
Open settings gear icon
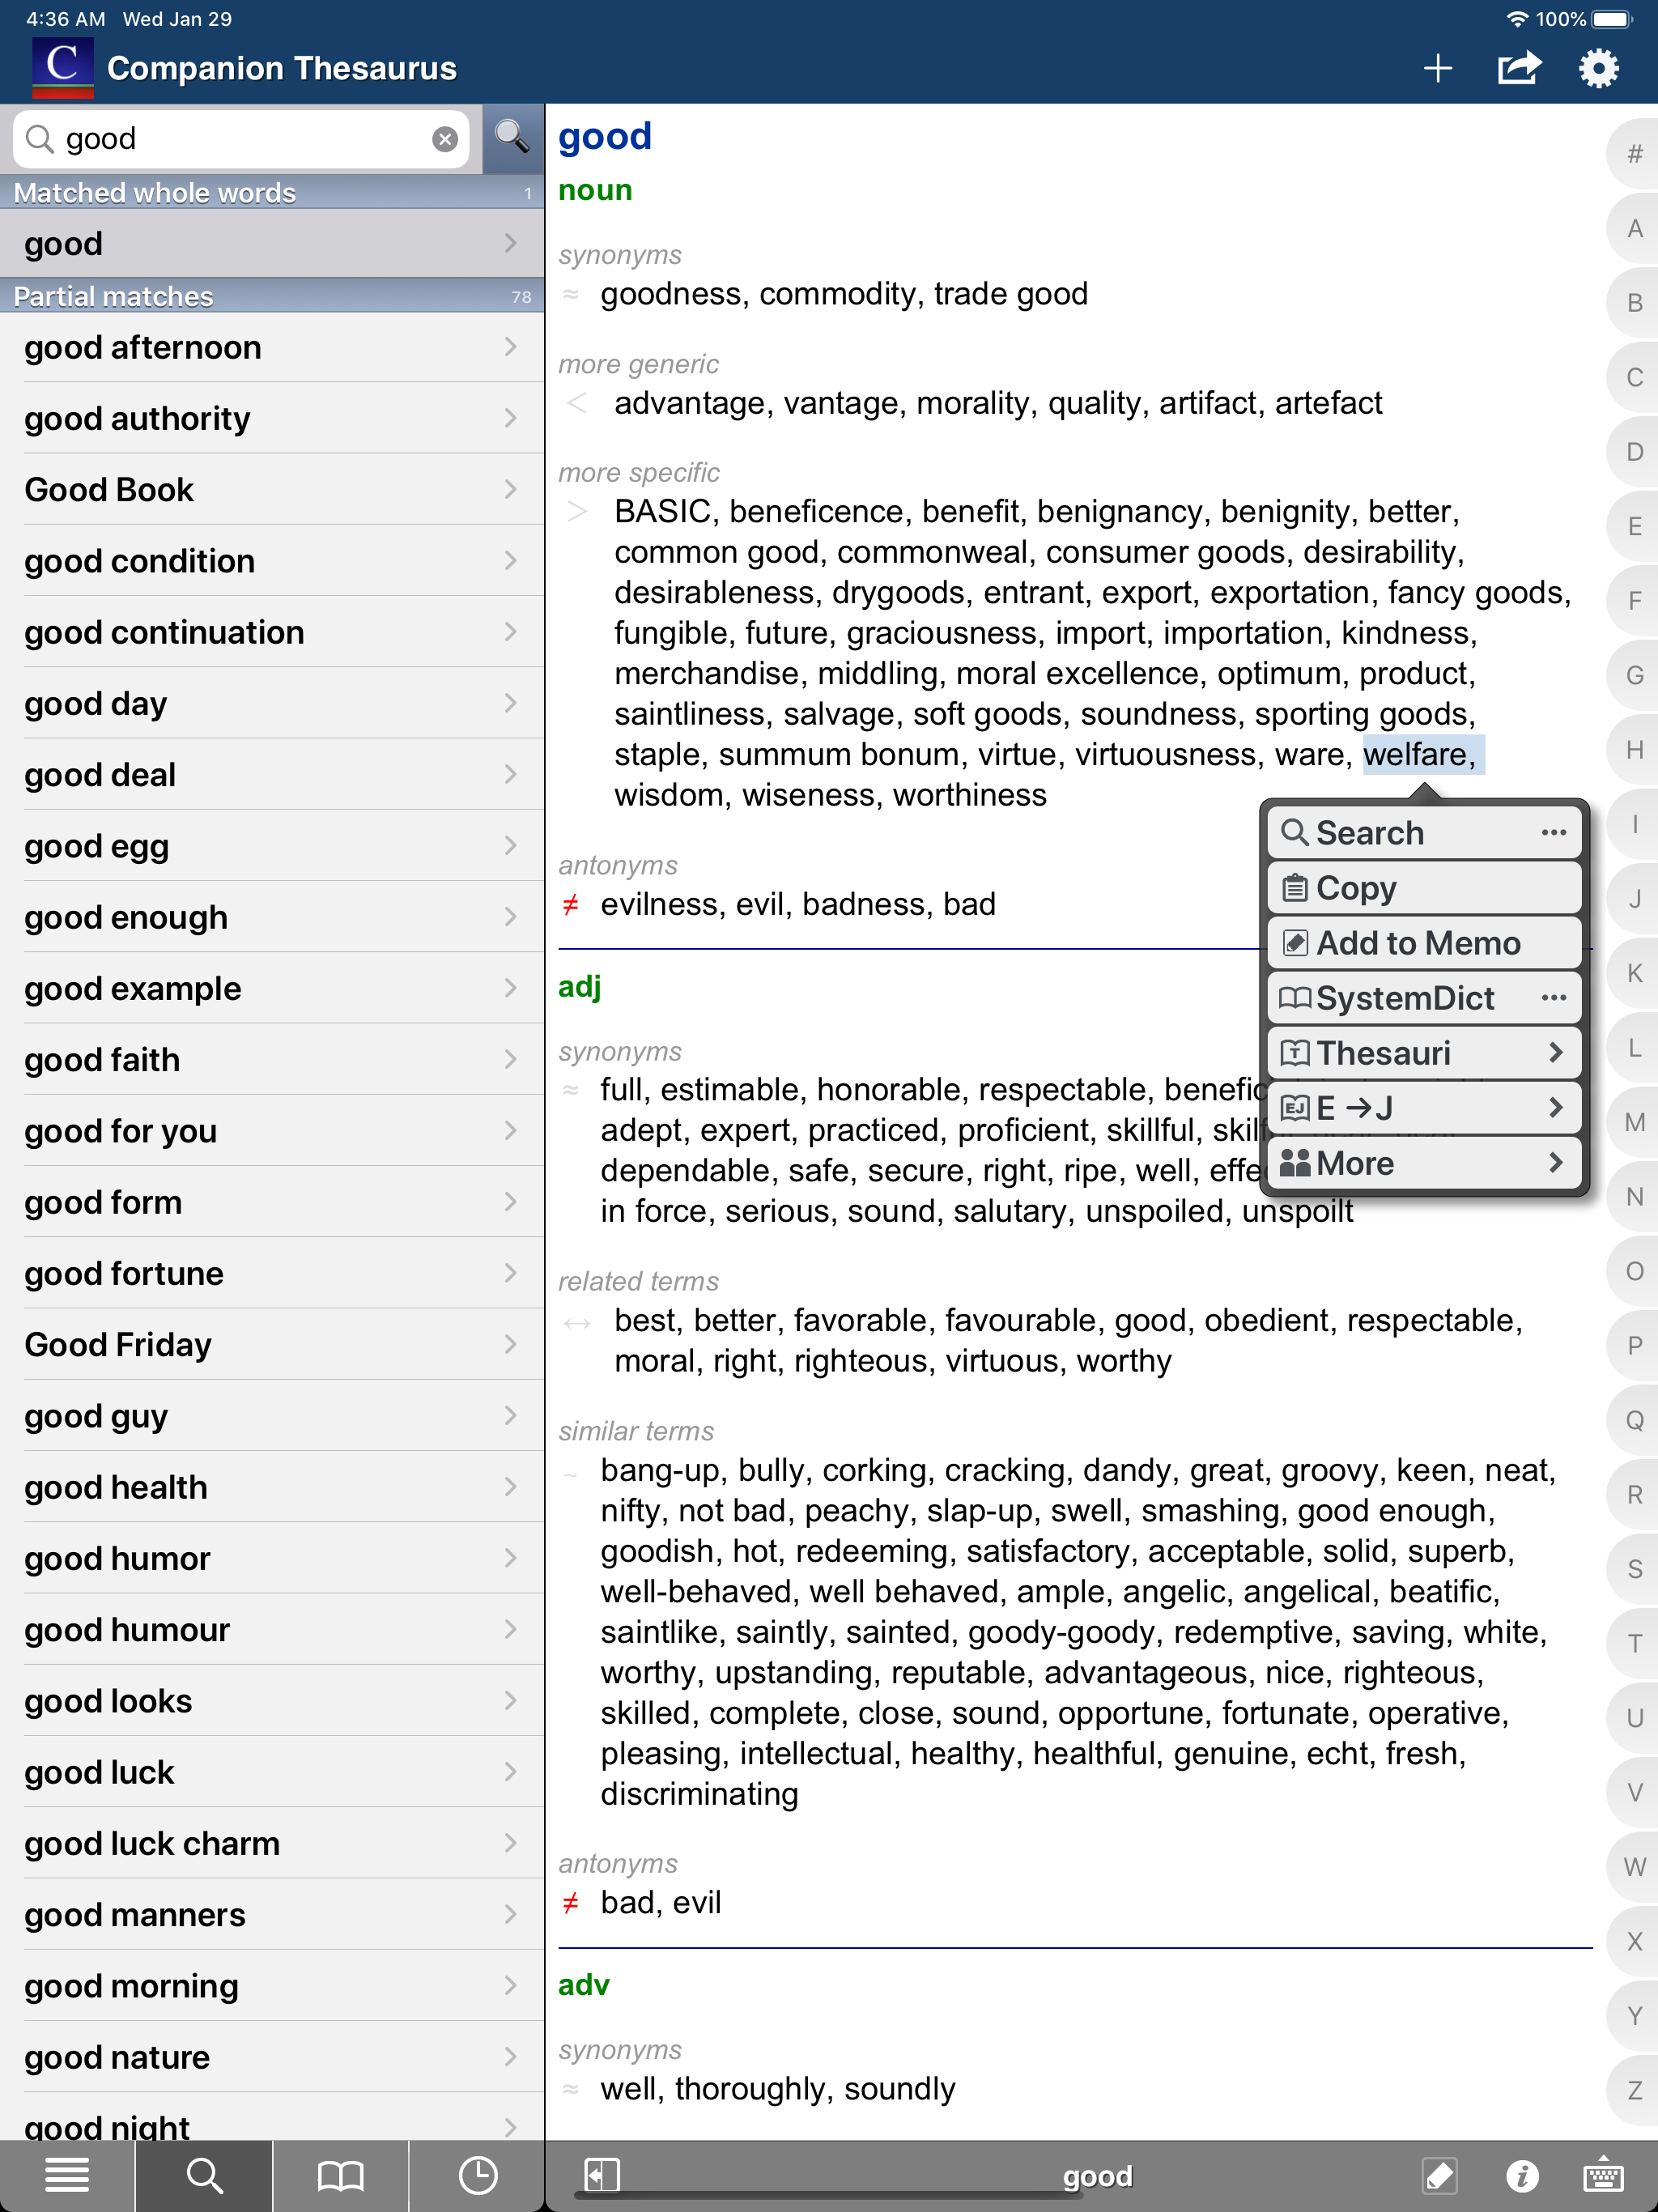click(x=1598, y=68)
